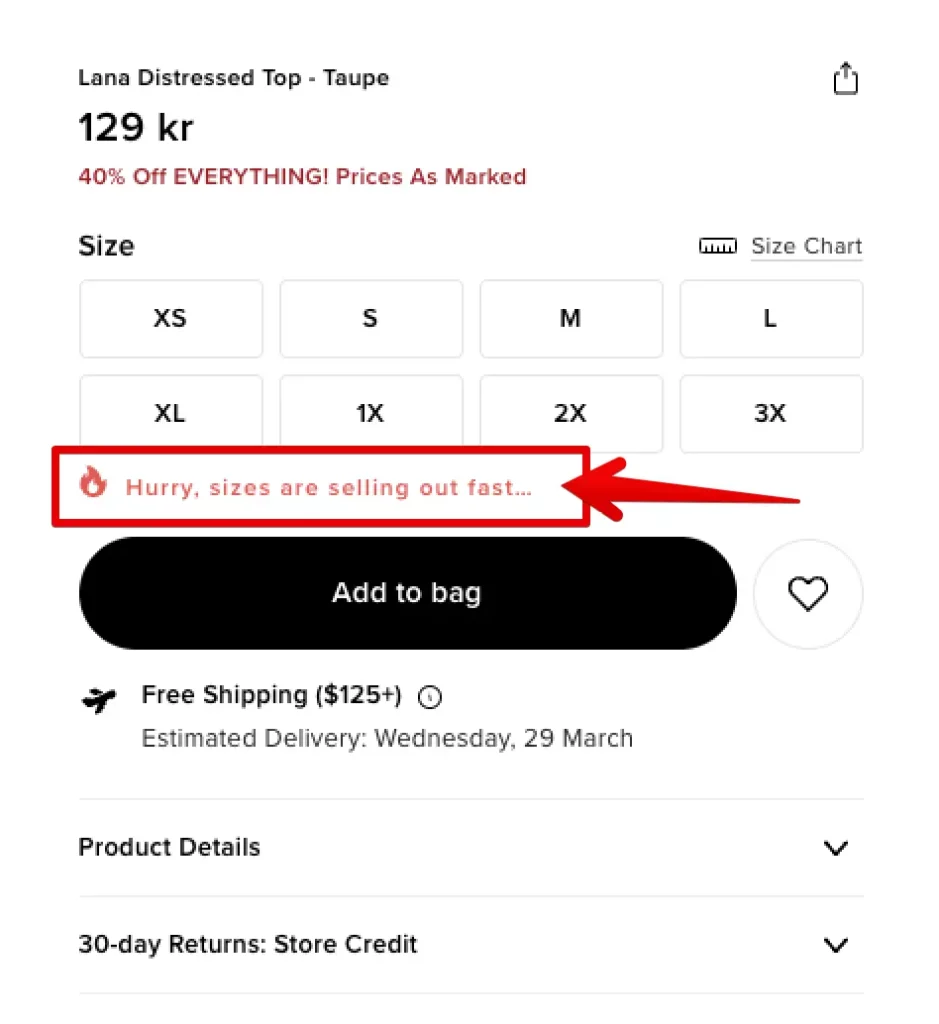The width and height of the screenshot is (939, 1024).
Task: Click the airplane shipping icon
Action: (99, 699)
